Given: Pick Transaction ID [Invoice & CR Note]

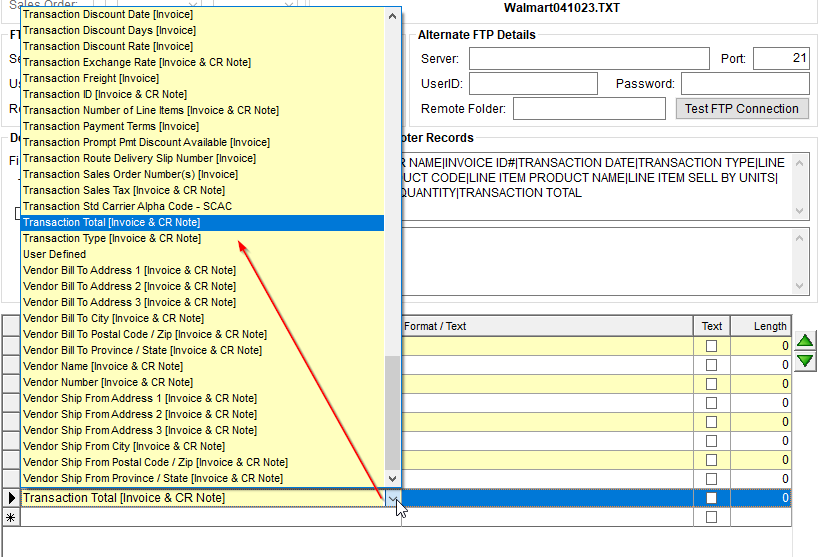Looking at the screenshot, I should (202, 94).
